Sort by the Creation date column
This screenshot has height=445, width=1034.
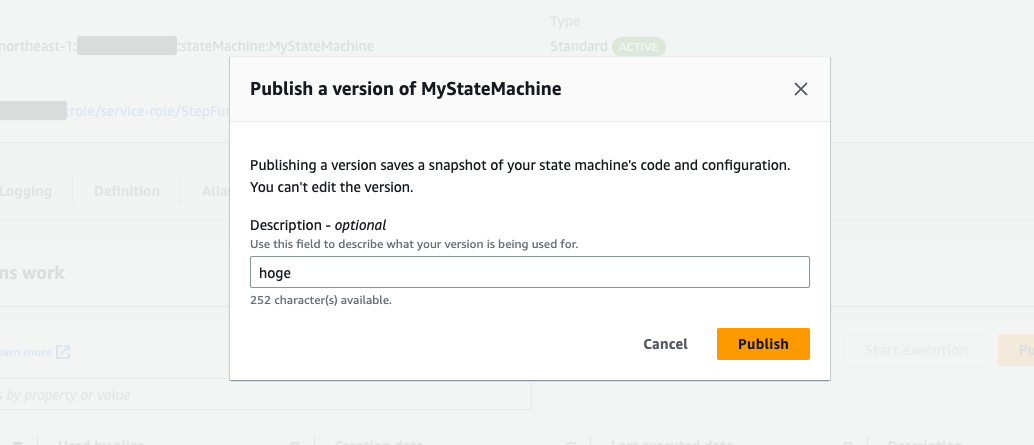click(x=370, y=441)
